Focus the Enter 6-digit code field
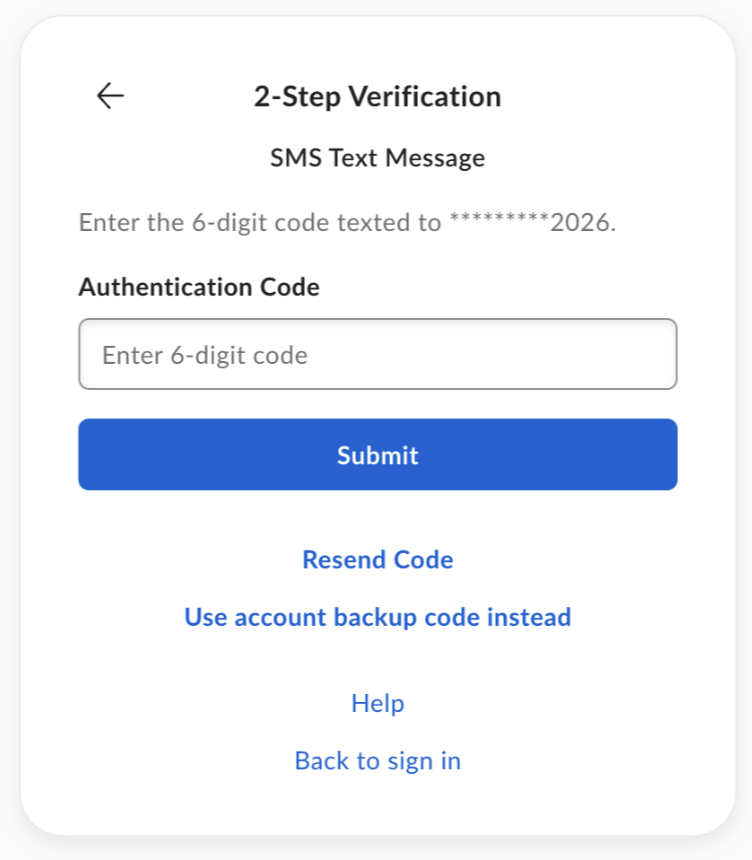 coord(377,354)
